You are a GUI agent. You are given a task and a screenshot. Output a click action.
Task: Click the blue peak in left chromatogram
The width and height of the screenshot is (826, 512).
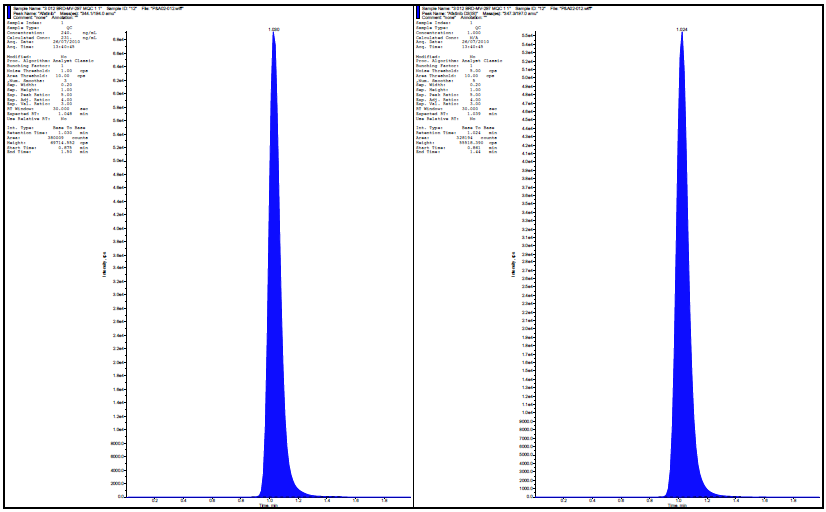coord(273,350)
